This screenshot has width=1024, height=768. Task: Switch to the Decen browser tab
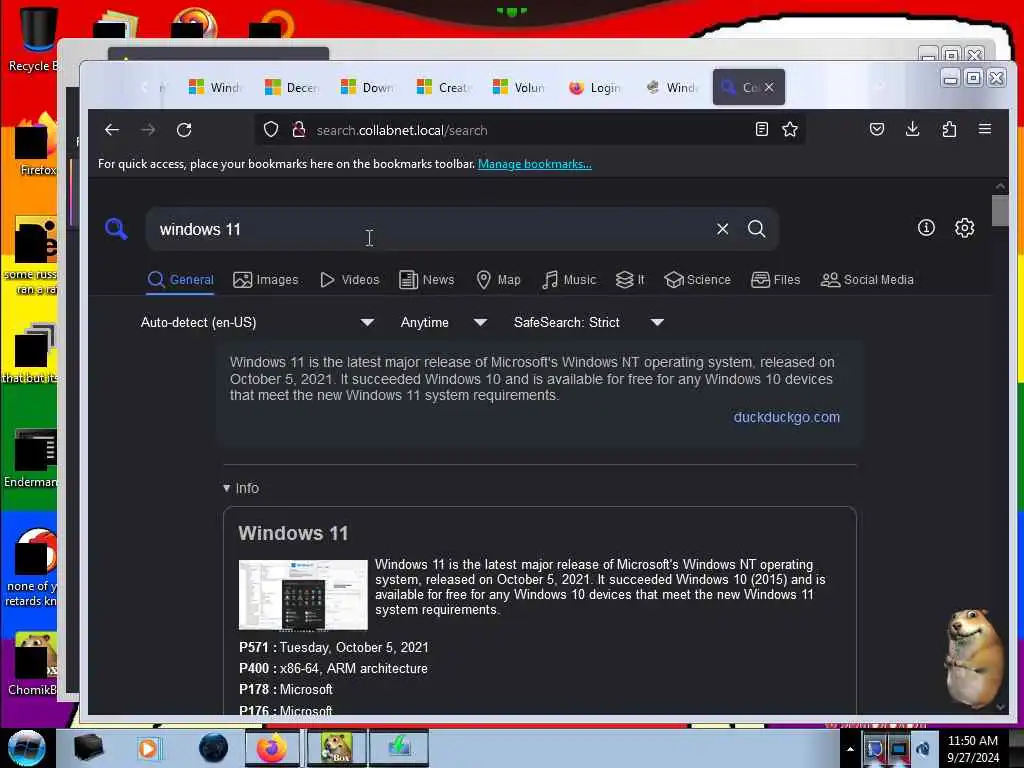291,87
